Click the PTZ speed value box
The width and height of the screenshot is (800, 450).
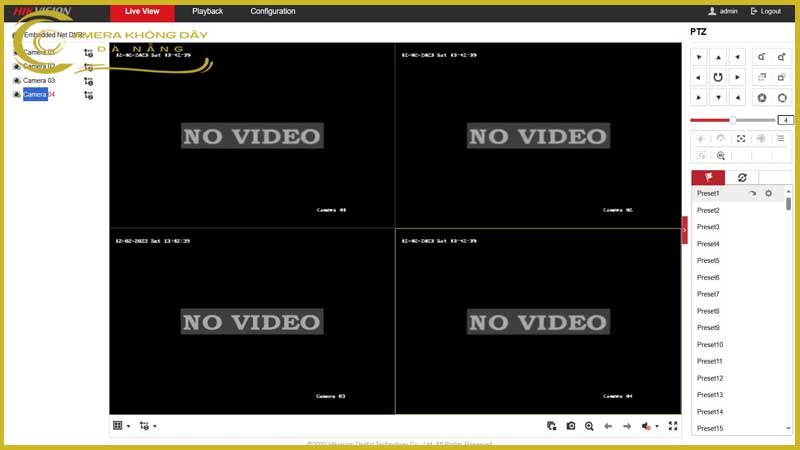(785, 120)
